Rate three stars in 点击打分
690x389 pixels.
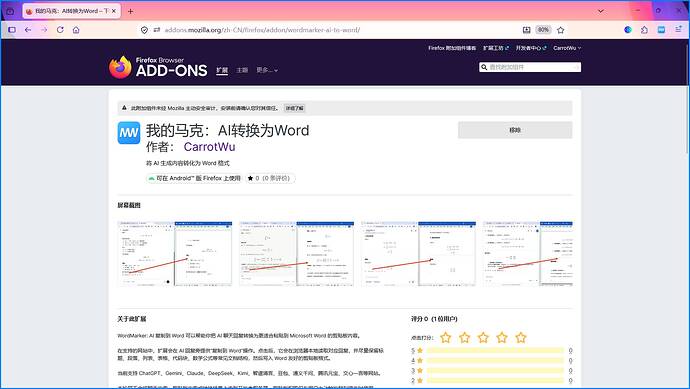(483, 338)
